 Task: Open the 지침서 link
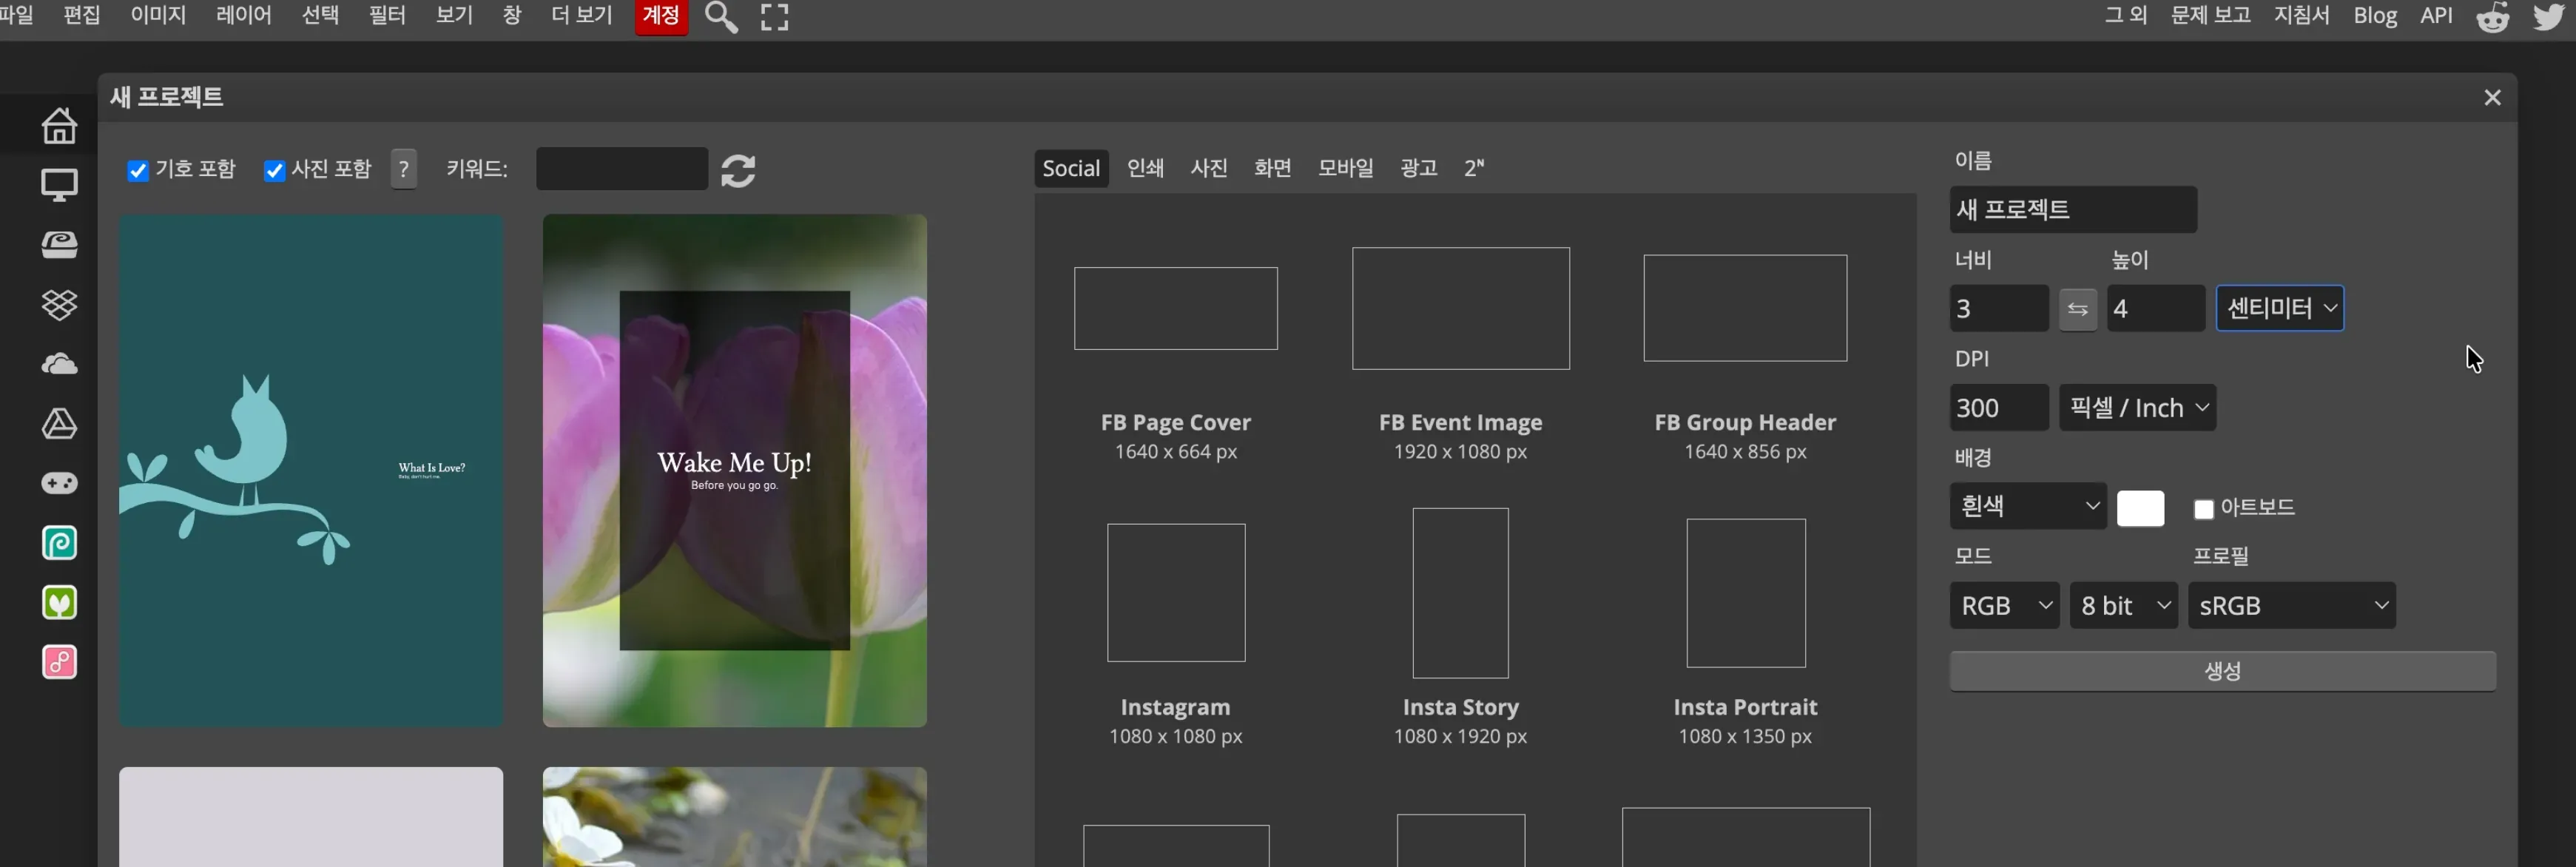pos(2302,16)
